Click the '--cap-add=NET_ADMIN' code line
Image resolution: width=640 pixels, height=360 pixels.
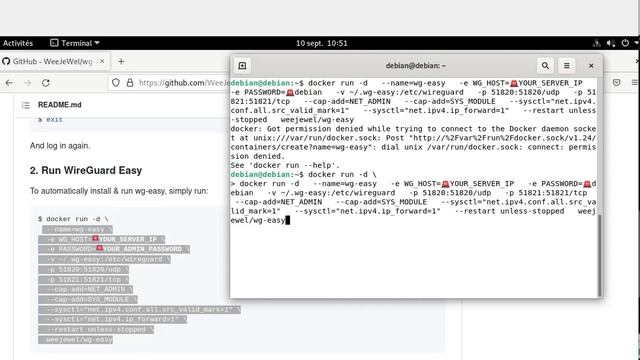pyautogui.click(x=86, y=289)
